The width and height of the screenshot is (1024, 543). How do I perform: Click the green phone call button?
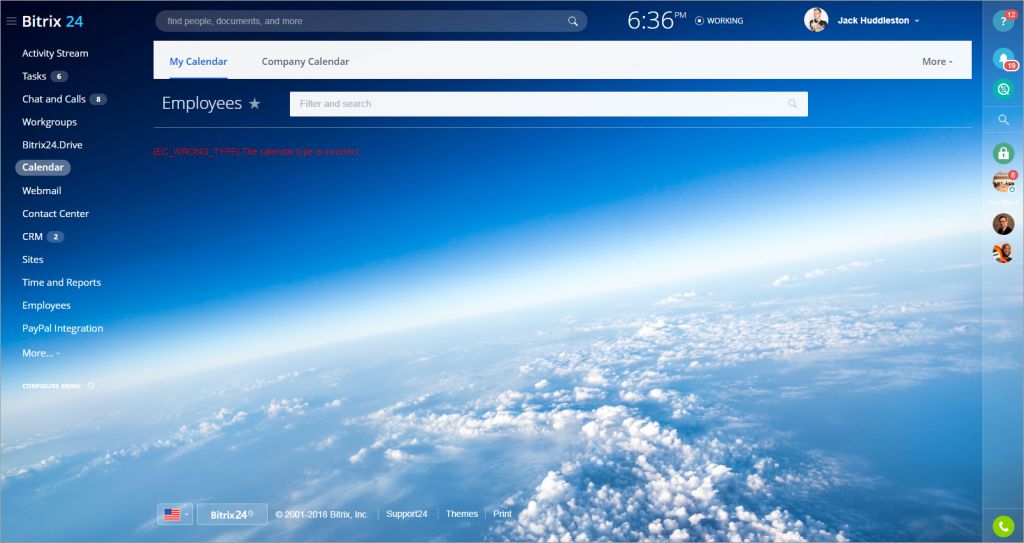tap(1003, 526)
